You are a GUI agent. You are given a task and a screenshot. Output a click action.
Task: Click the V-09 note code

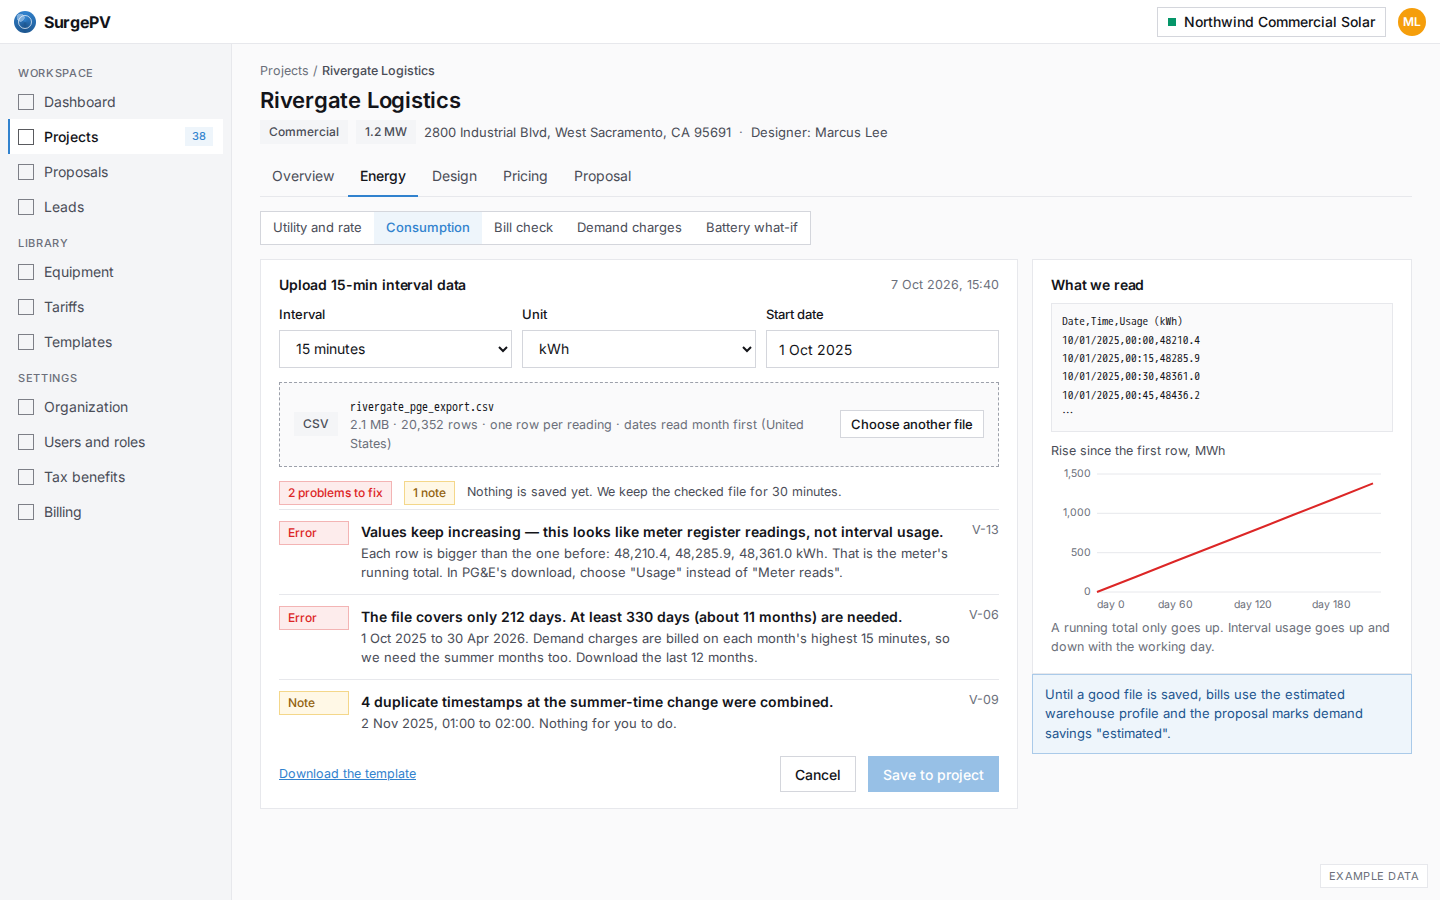[x=984, y=700]
